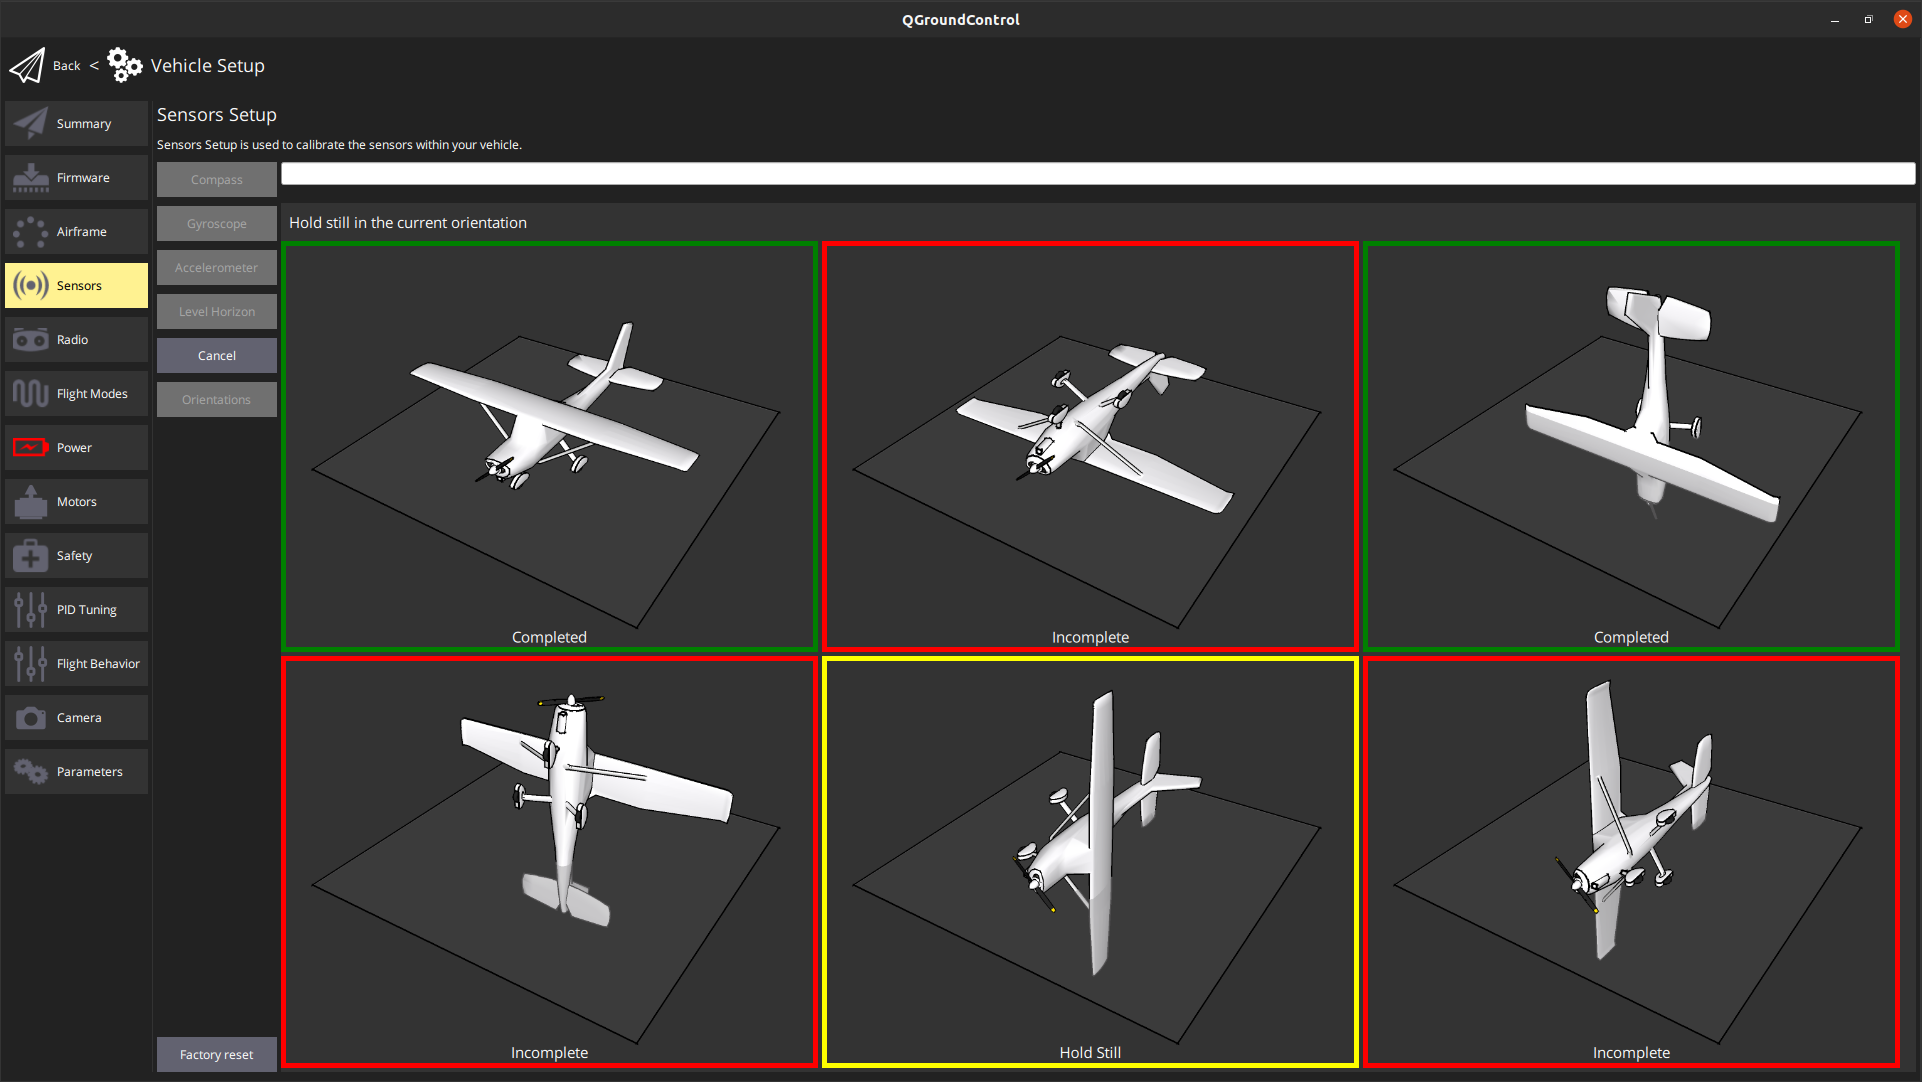1922x1082 pixels.
Task: Cancel the current calibration
Action: click(x=216, y=355)
